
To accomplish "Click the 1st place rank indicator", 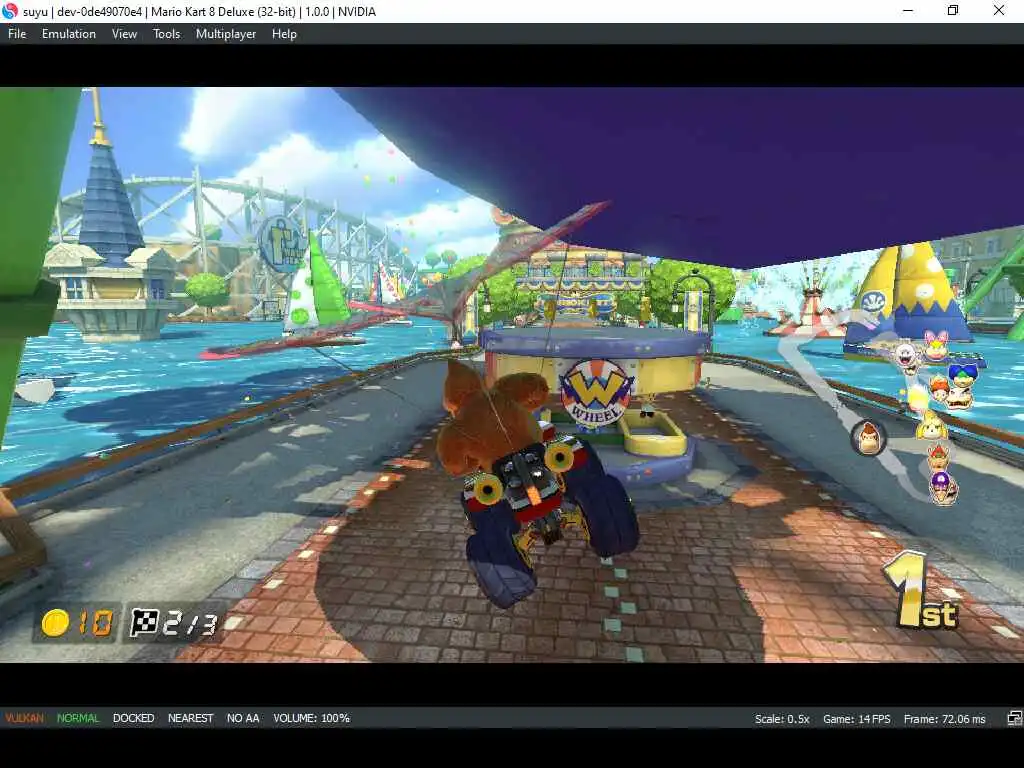I will click(921, 591).
